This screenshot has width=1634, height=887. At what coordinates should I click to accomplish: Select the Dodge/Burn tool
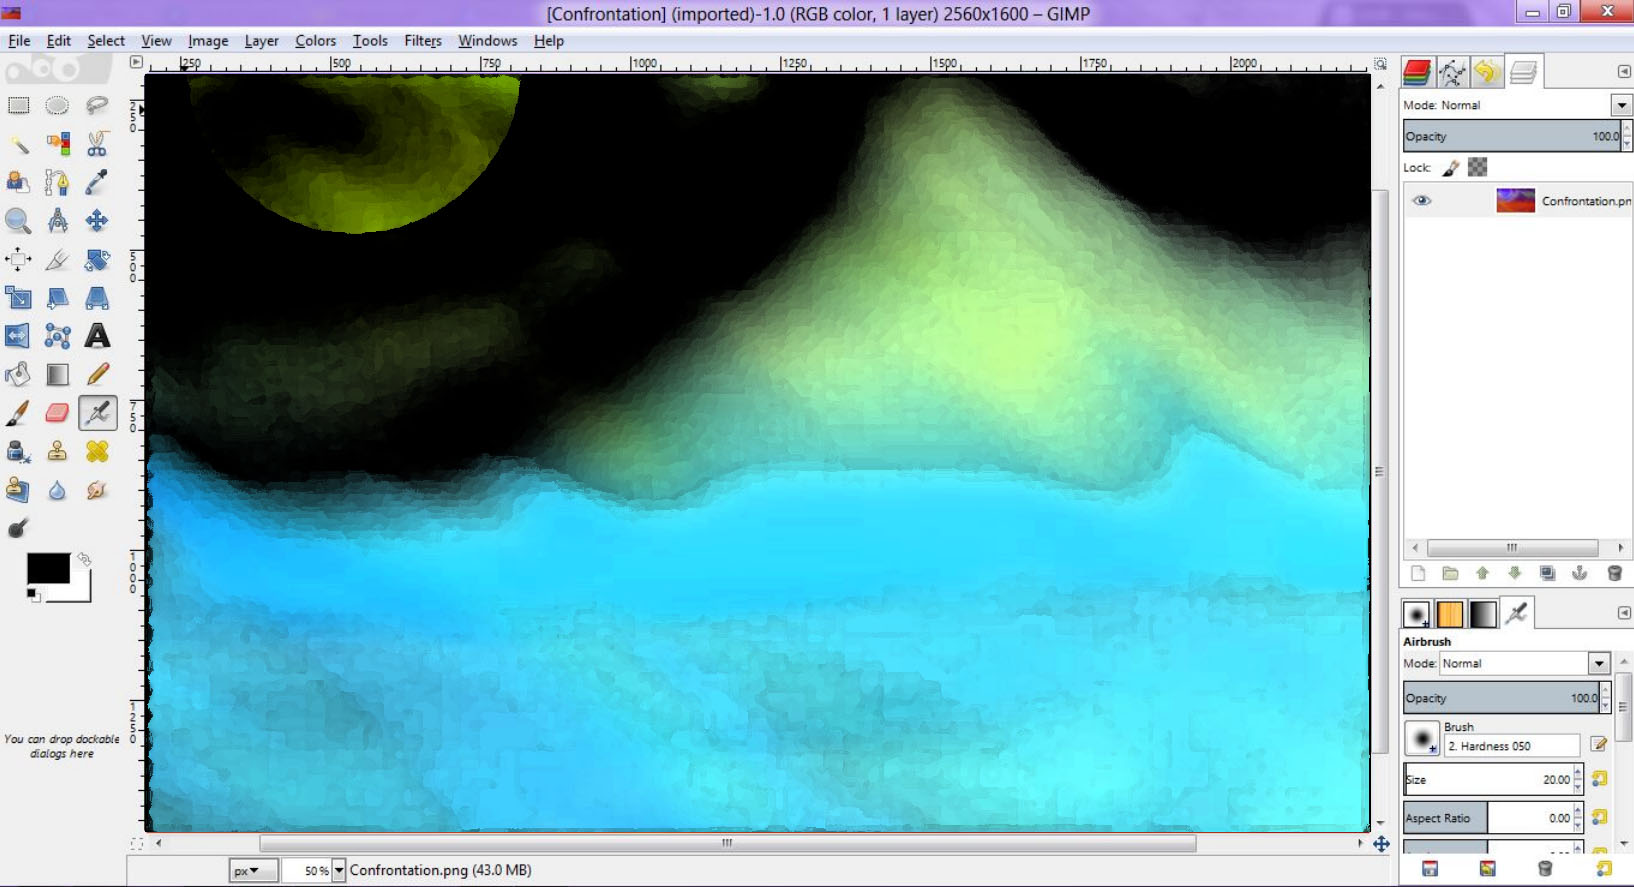tap(18, 528)
